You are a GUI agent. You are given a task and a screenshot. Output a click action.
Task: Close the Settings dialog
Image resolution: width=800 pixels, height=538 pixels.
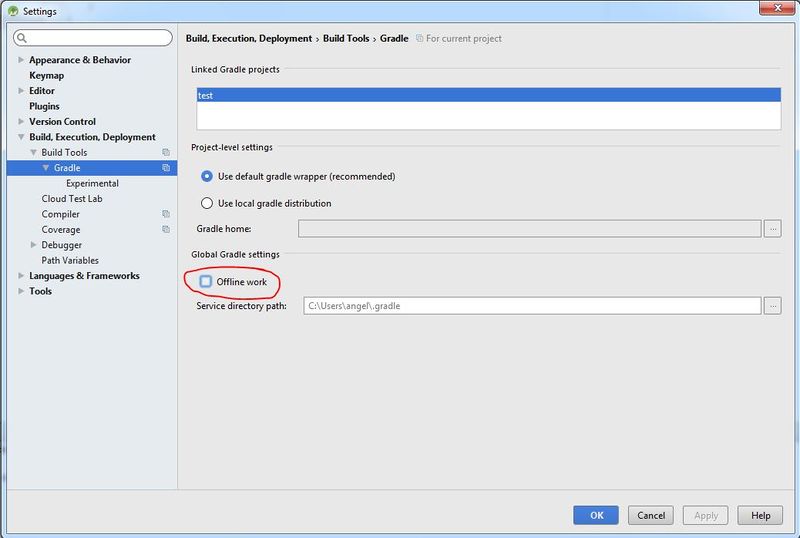[x=778, y=8]
